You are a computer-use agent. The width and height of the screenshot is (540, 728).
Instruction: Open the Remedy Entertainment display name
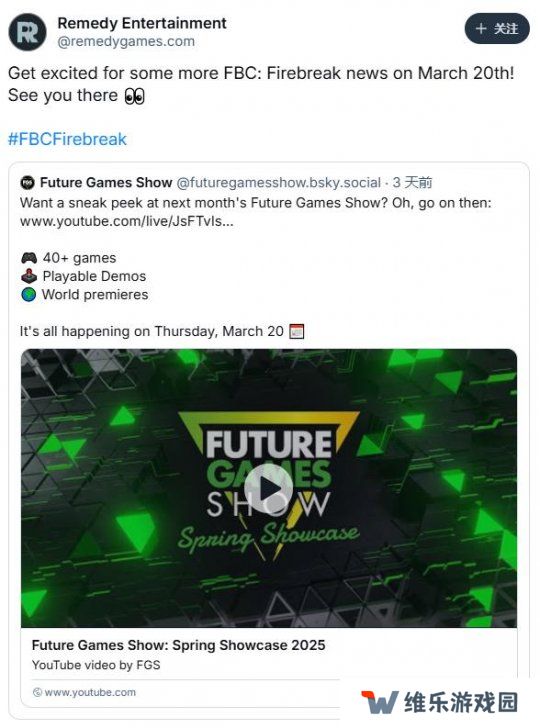(142, 23)
